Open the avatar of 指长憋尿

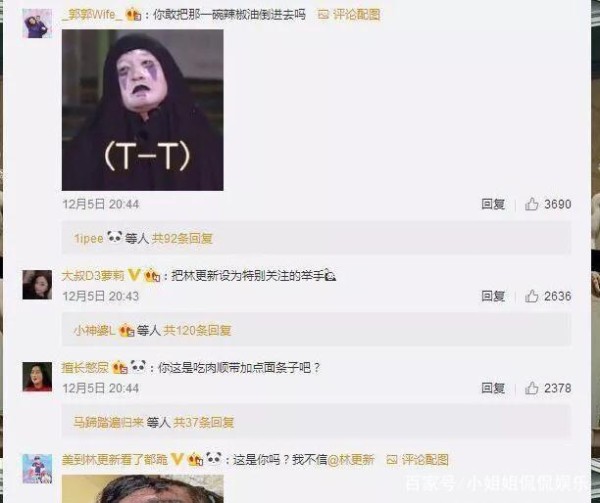(37, 377)
